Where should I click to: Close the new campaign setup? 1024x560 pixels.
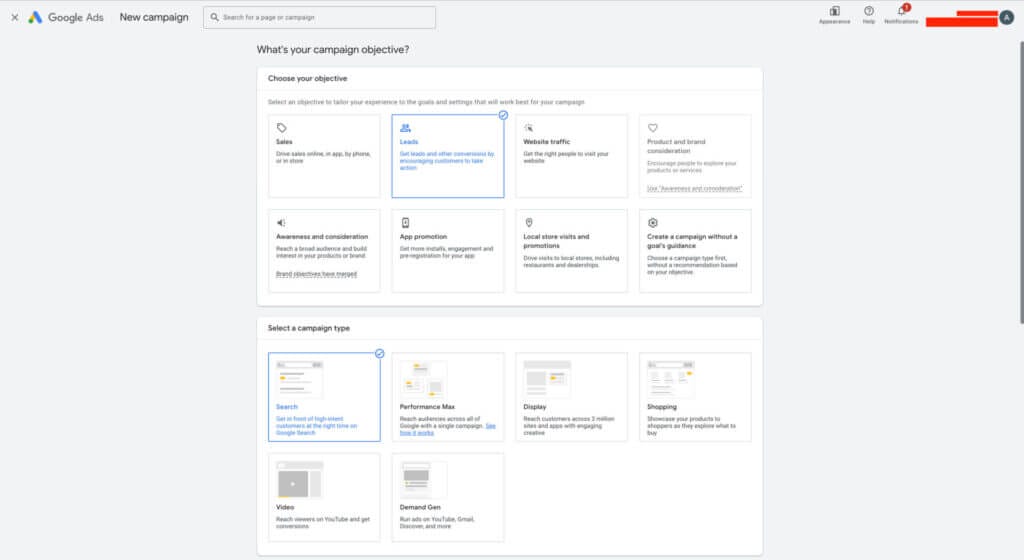pyautogui.click(x=14, y=18)
